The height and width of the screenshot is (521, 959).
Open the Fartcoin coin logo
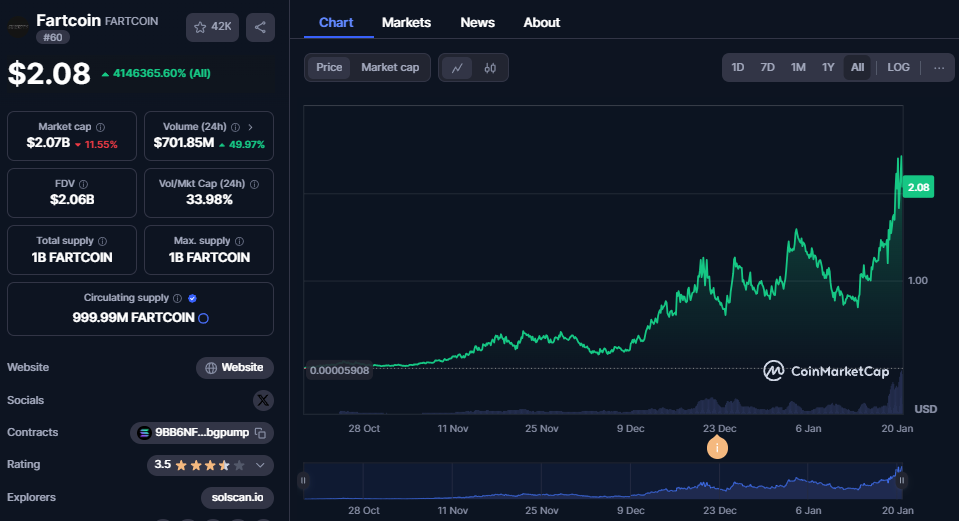tap(18, 27)
